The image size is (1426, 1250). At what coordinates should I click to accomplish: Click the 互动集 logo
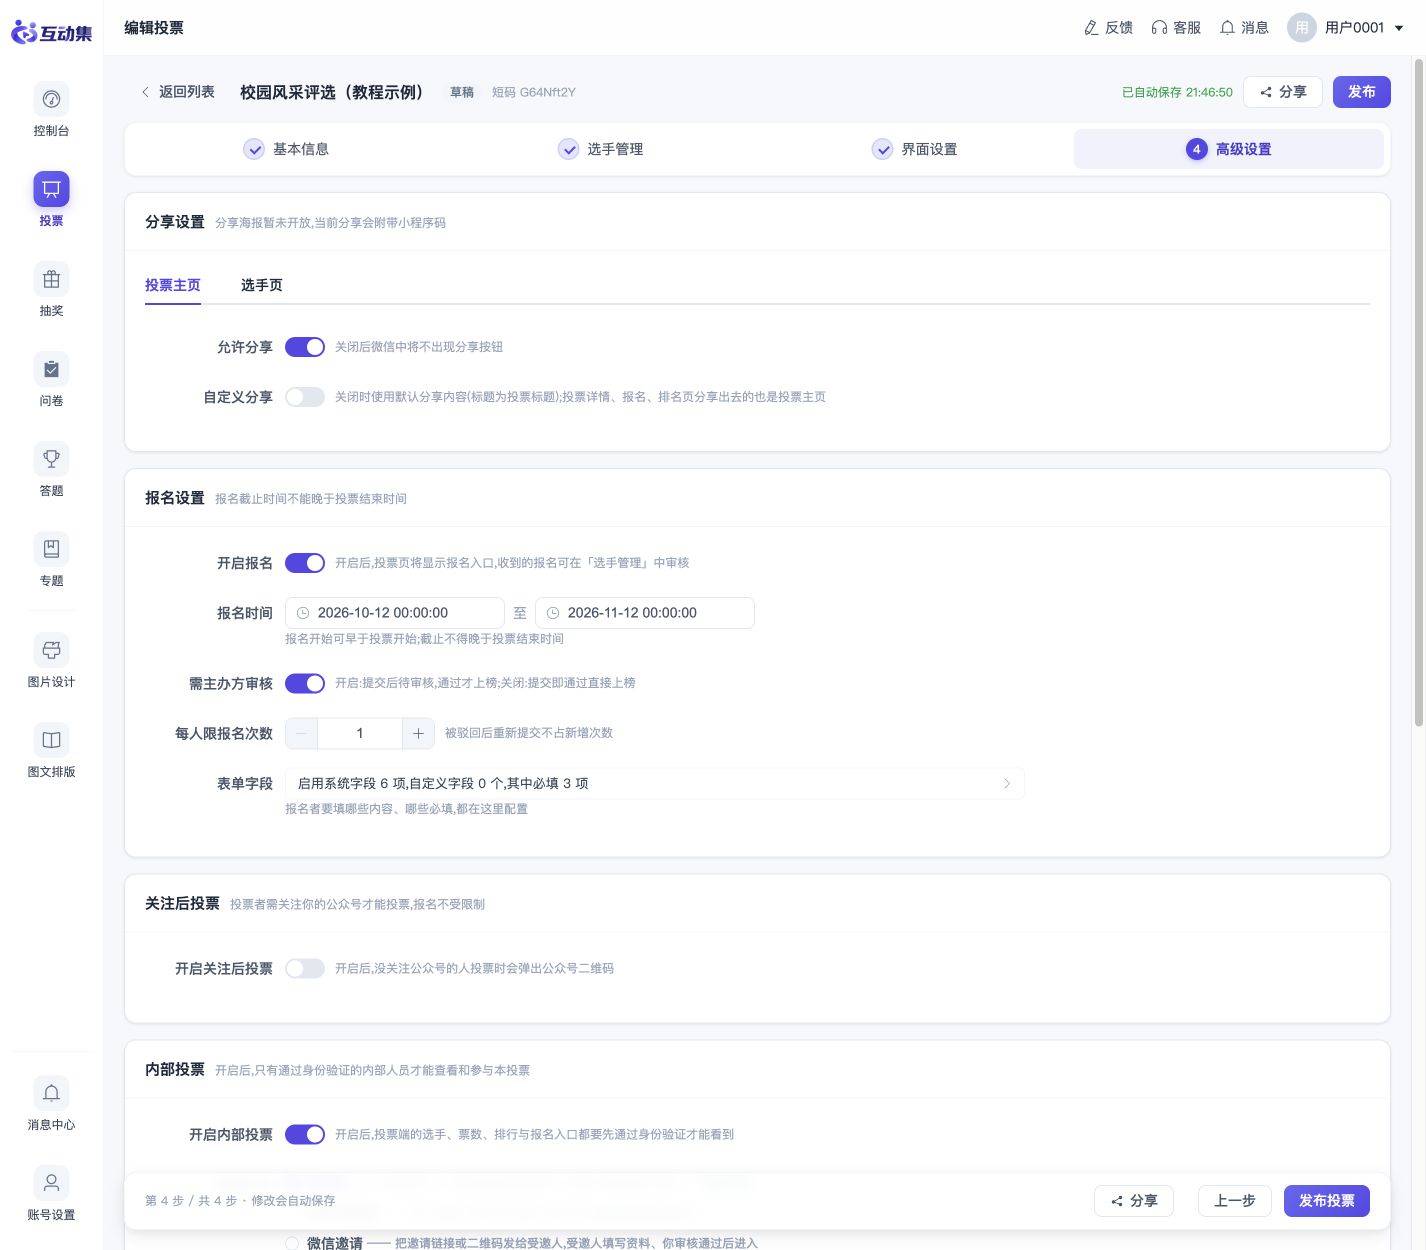(51, 32)
